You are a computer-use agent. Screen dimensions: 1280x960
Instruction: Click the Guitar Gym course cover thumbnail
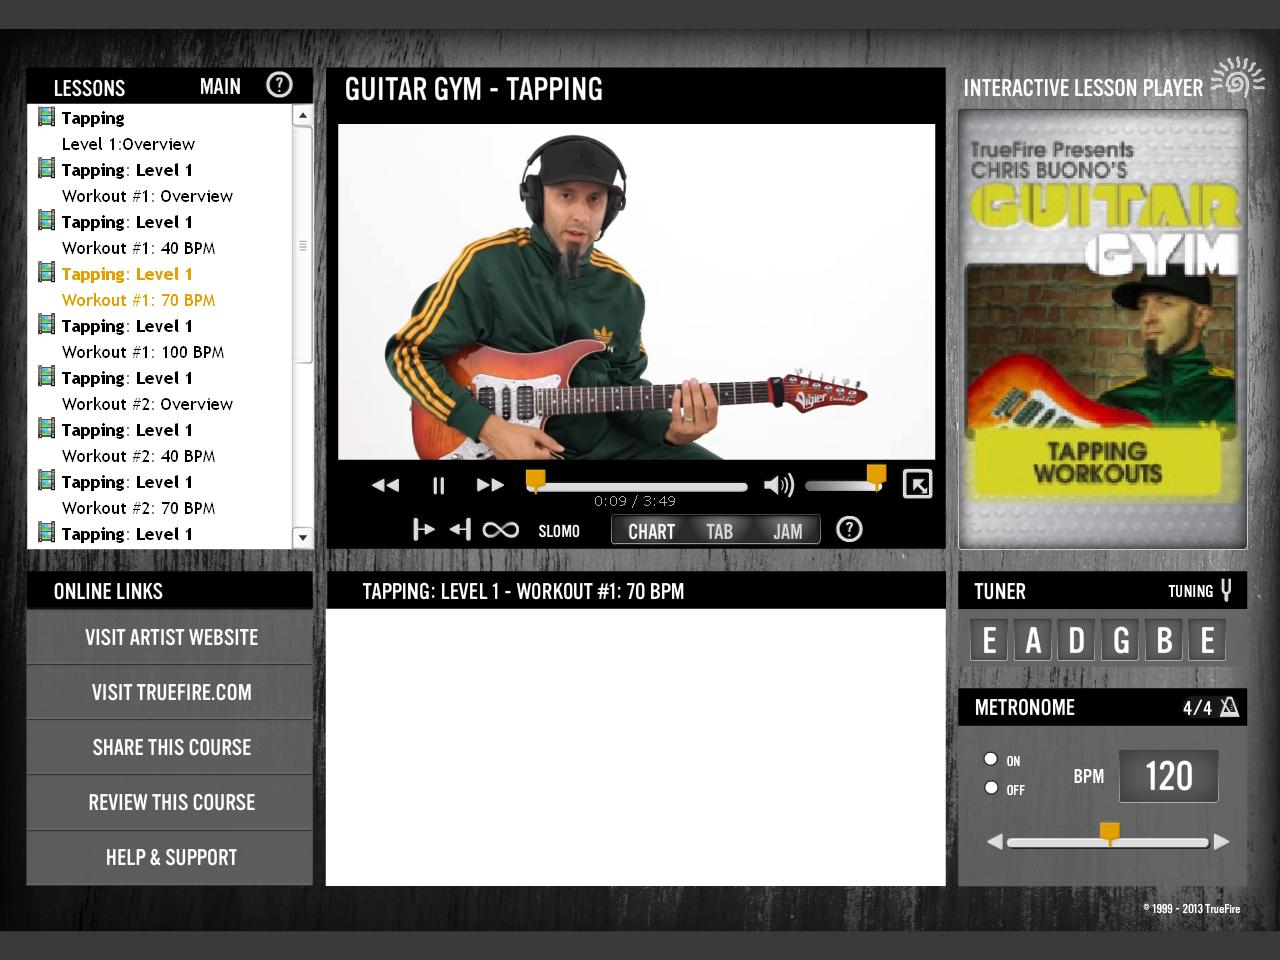click(1102, 328)
